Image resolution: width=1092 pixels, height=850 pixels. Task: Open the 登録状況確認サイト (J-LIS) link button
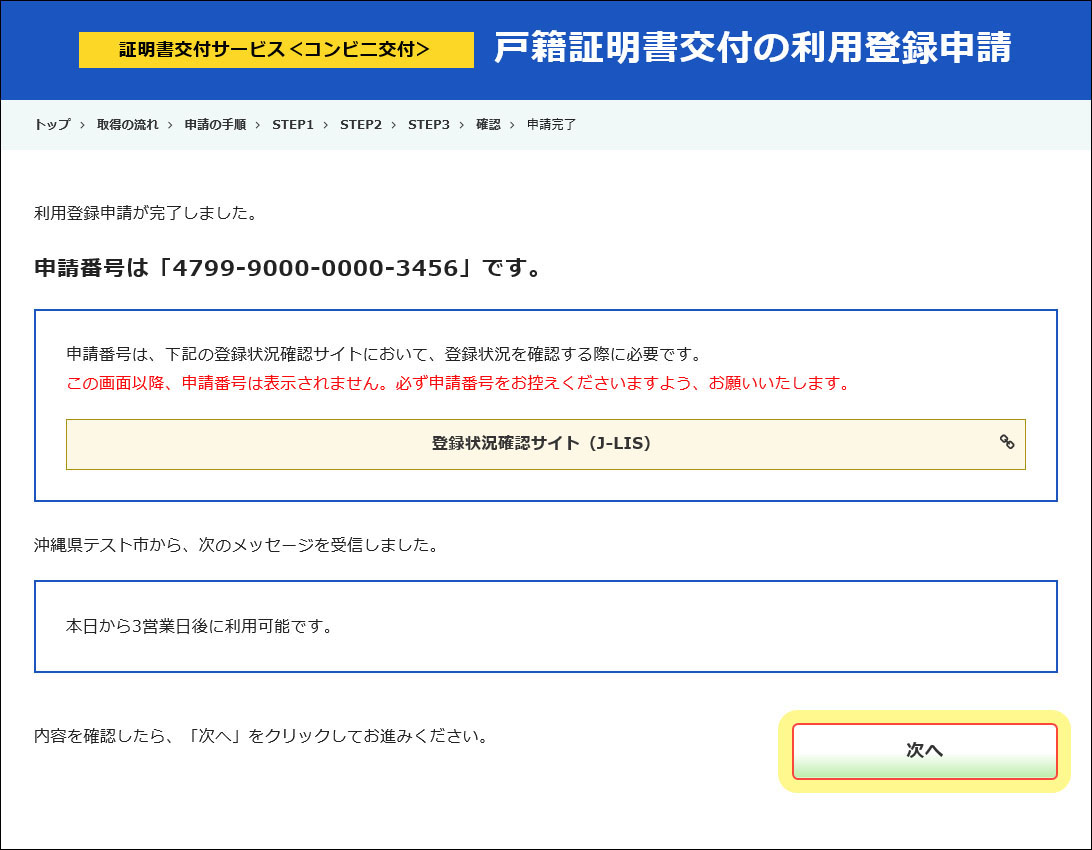pyautogui.click(x=545, y=444)
